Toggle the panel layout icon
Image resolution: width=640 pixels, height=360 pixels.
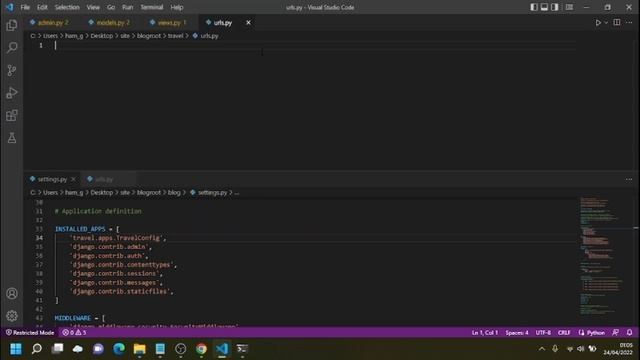point(544,7)
